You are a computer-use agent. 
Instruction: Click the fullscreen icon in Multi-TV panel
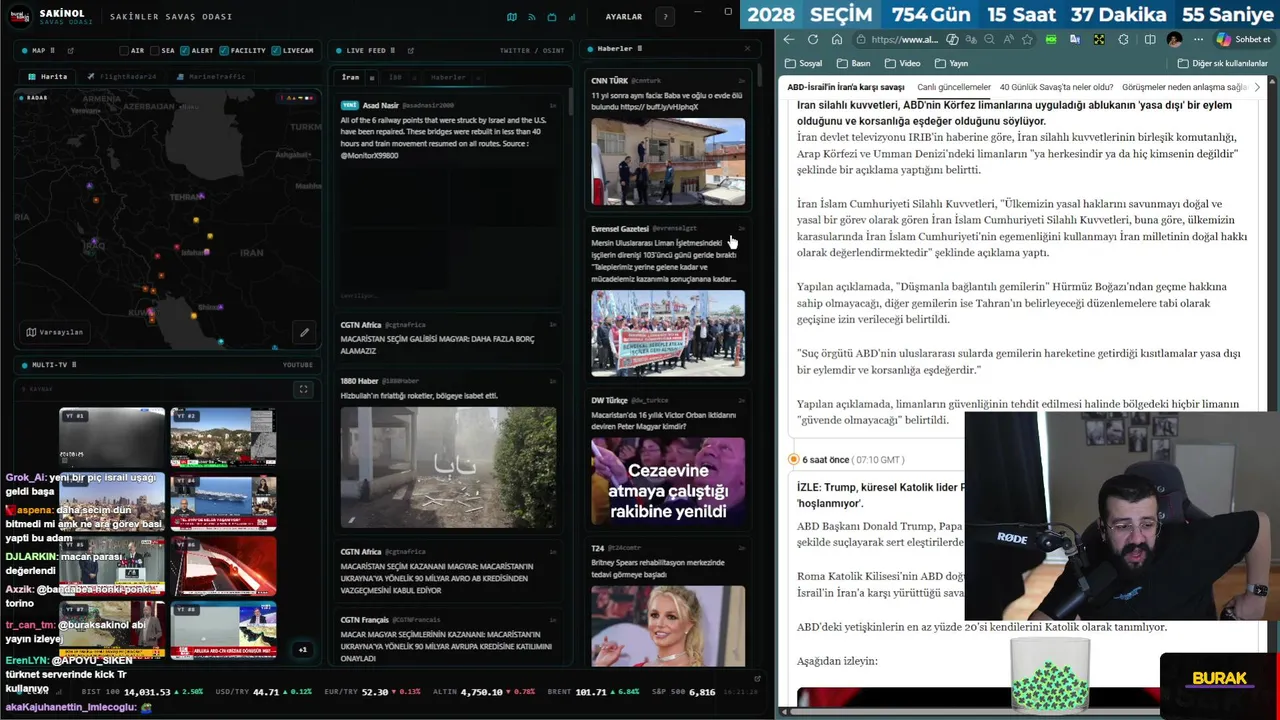click(304, 389)
